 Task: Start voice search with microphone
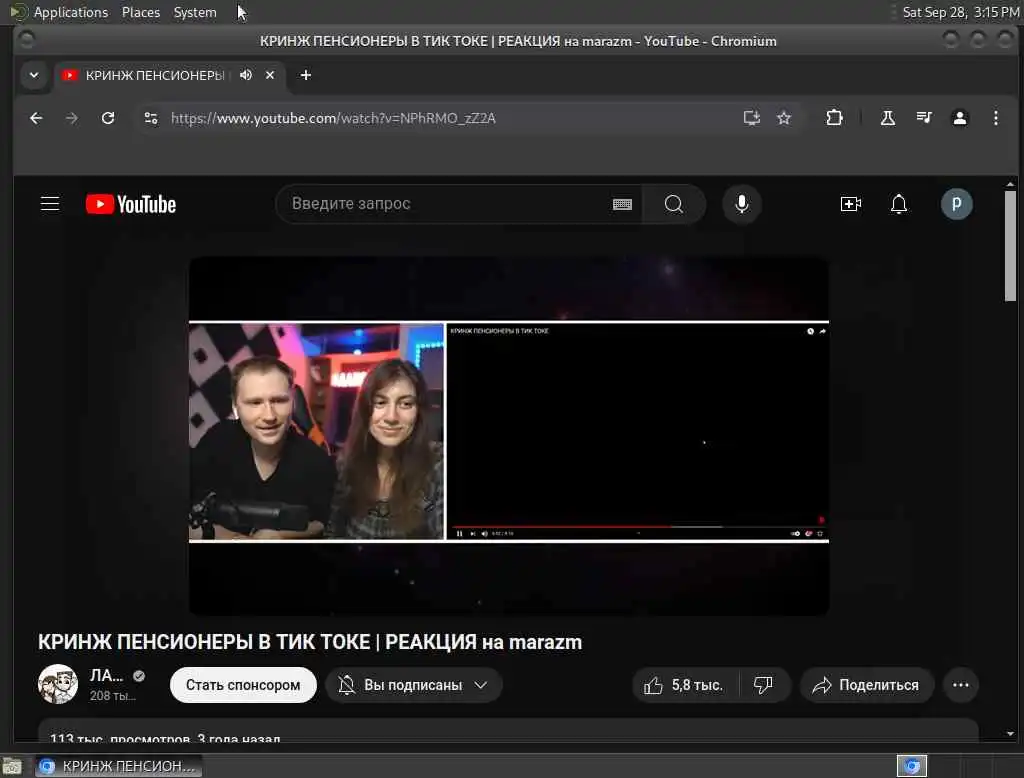coord(742,204)
